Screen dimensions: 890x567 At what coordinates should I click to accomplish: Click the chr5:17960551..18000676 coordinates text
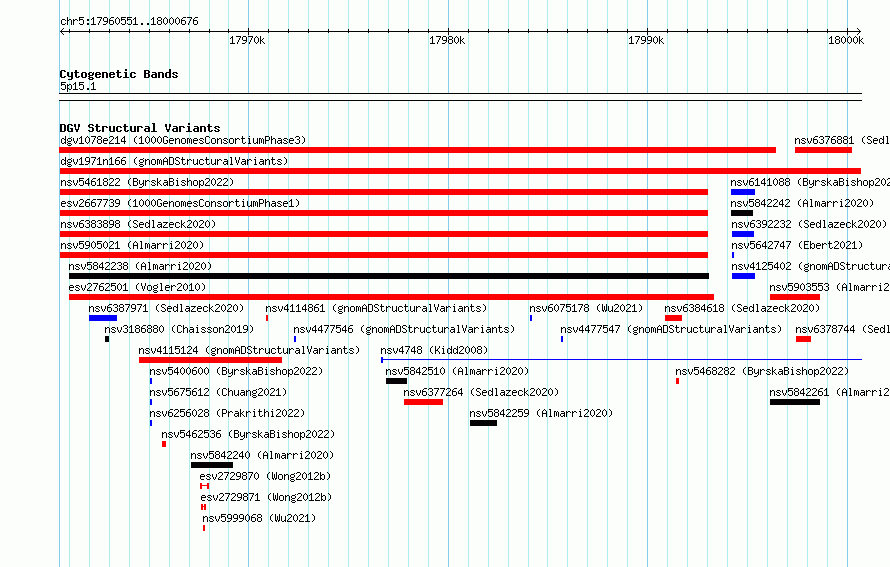129,21
